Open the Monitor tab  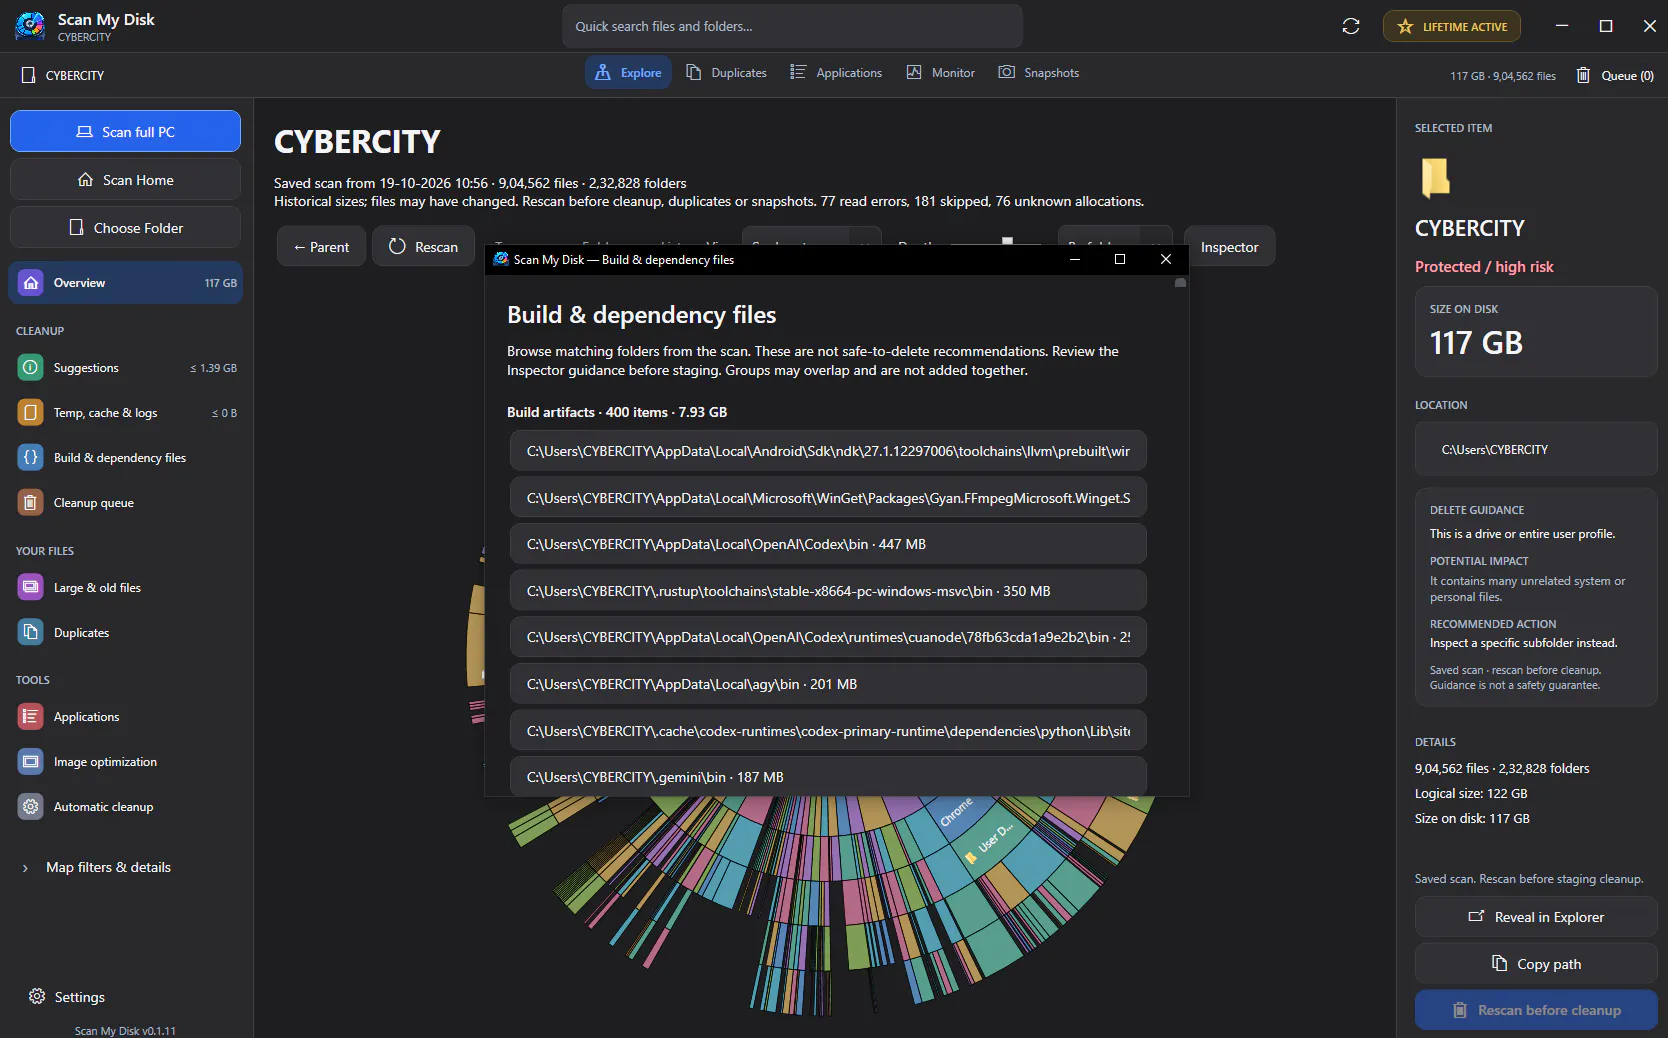(x=940, y=73)
